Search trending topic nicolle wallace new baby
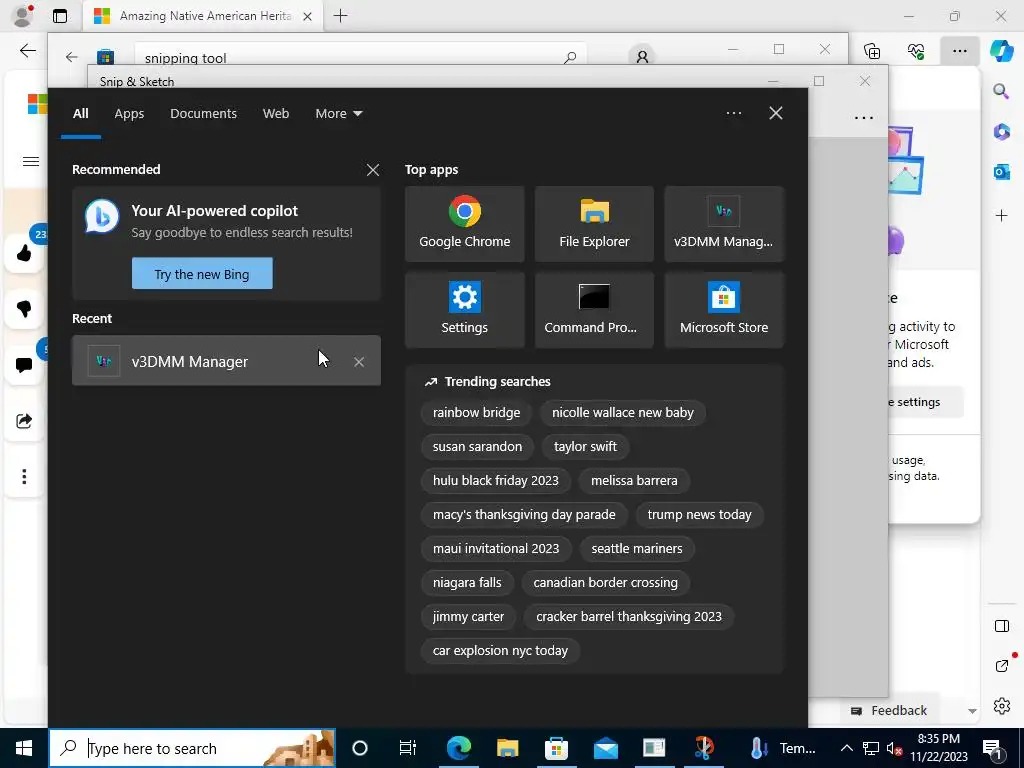1024x768 pixels. (x=622, y=413)
